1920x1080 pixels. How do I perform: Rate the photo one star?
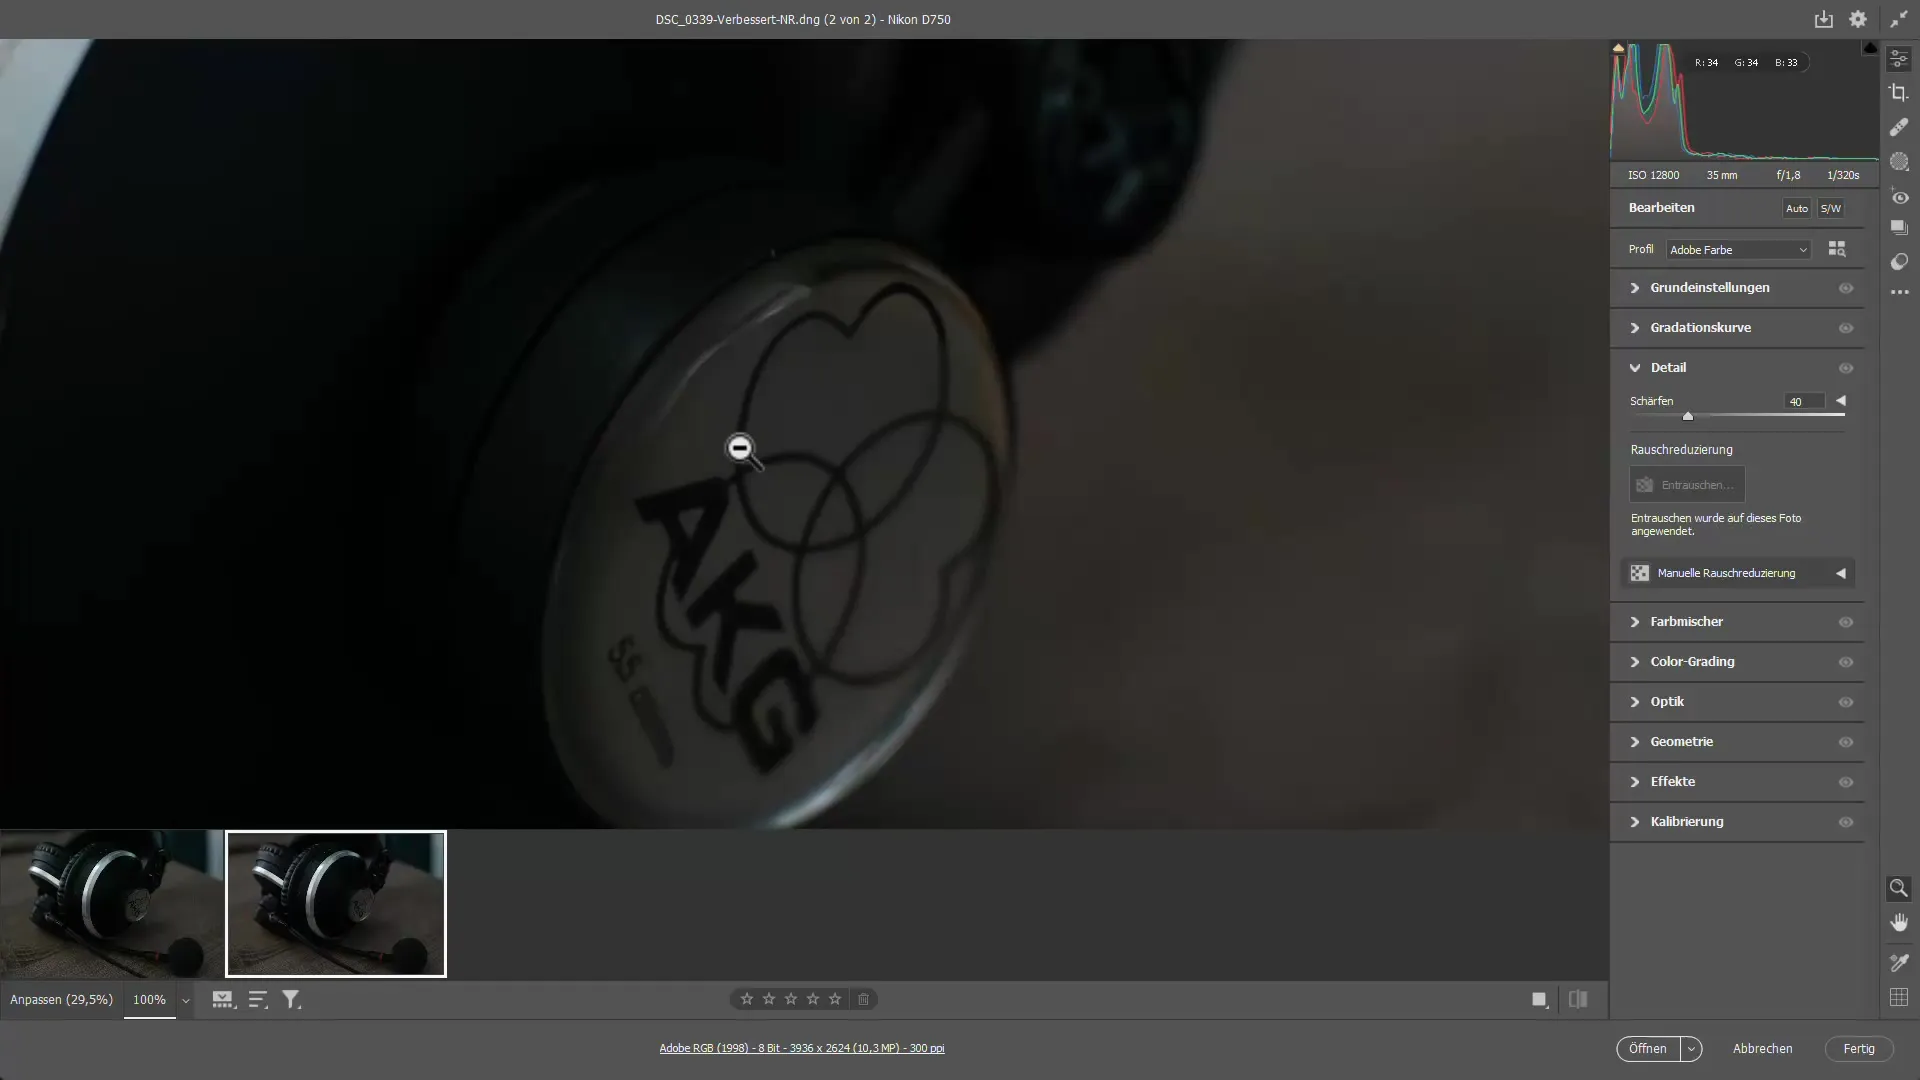[747, 999]
